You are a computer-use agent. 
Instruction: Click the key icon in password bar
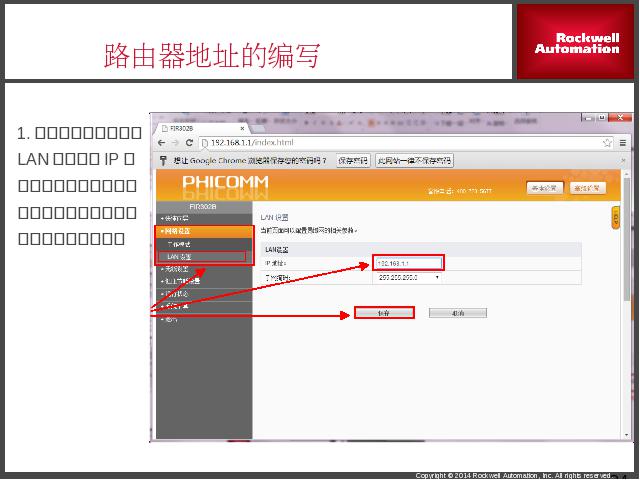click(x=163, y=160)
